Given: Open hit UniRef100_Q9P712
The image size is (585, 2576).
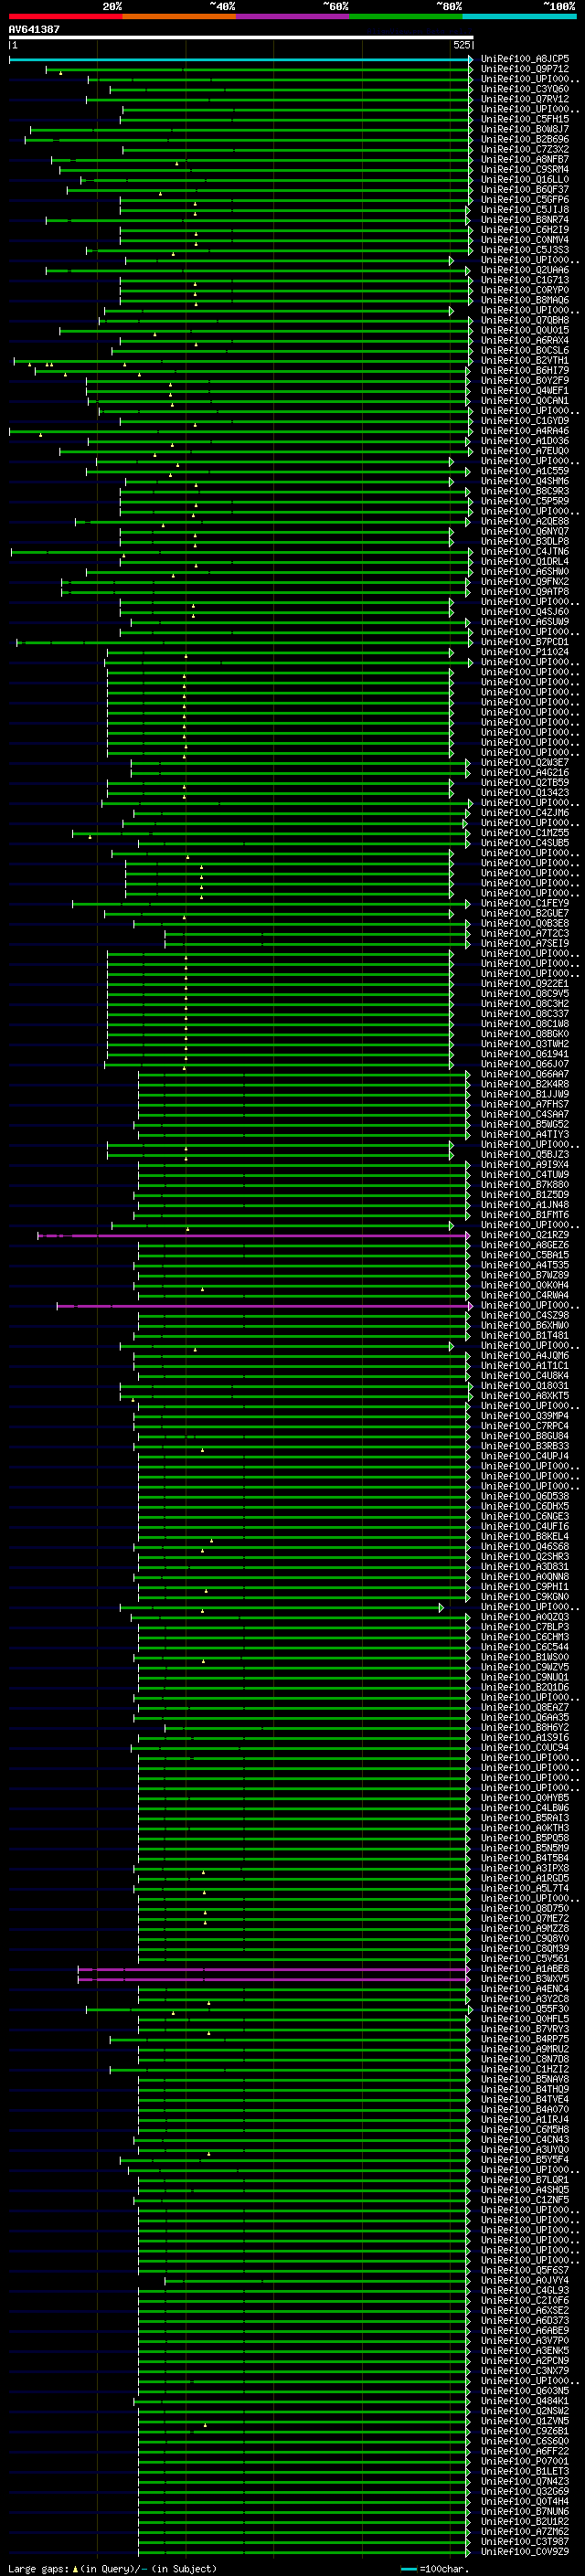Looking at the screenshot, I should 525,69.
